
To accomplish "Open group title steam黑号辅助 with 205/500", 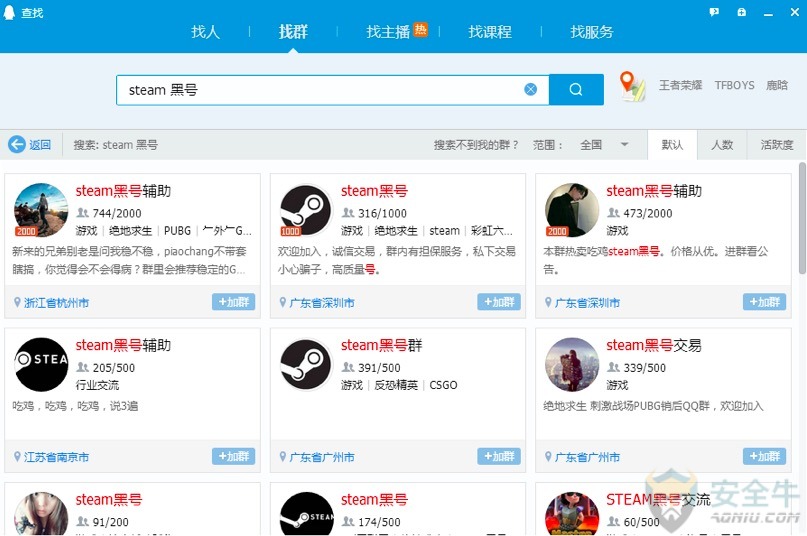I will click(123, 345).
